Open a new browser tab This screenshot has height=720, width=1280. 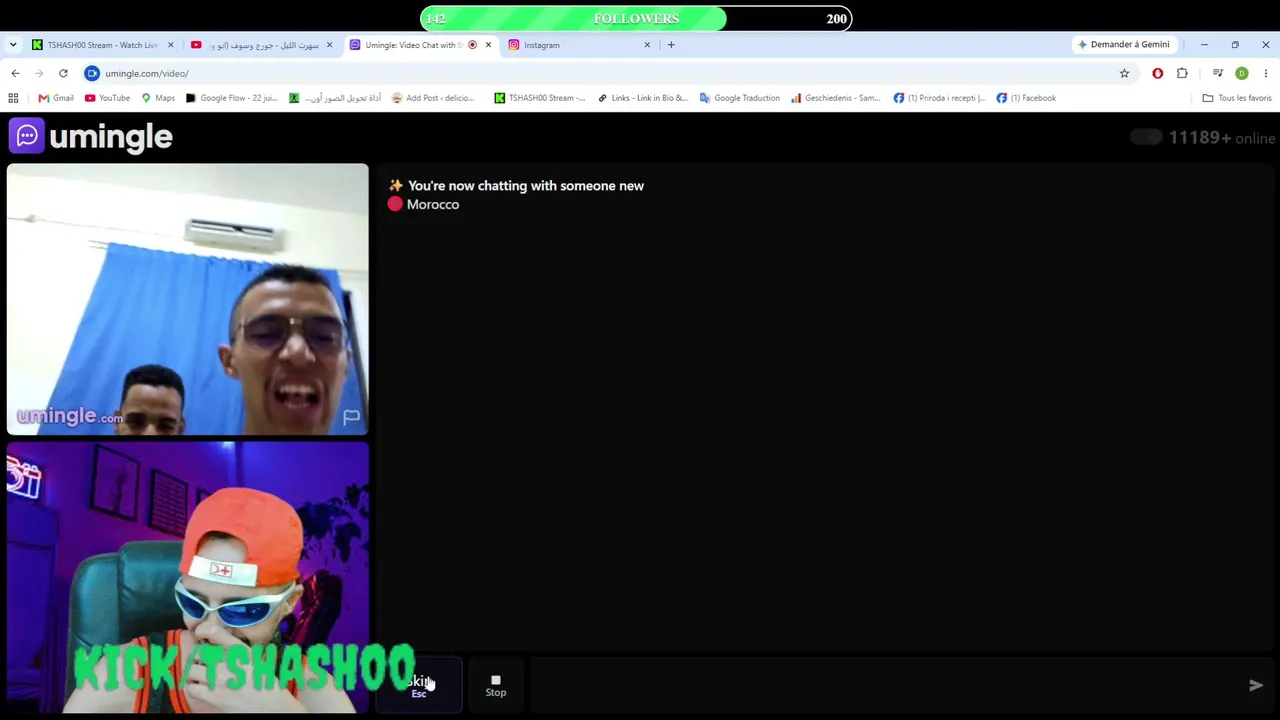click(x=671, y=45)
